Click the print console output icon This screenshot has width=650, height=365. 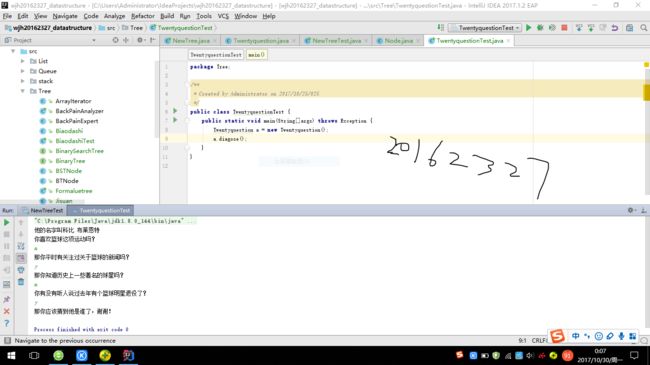21,270
